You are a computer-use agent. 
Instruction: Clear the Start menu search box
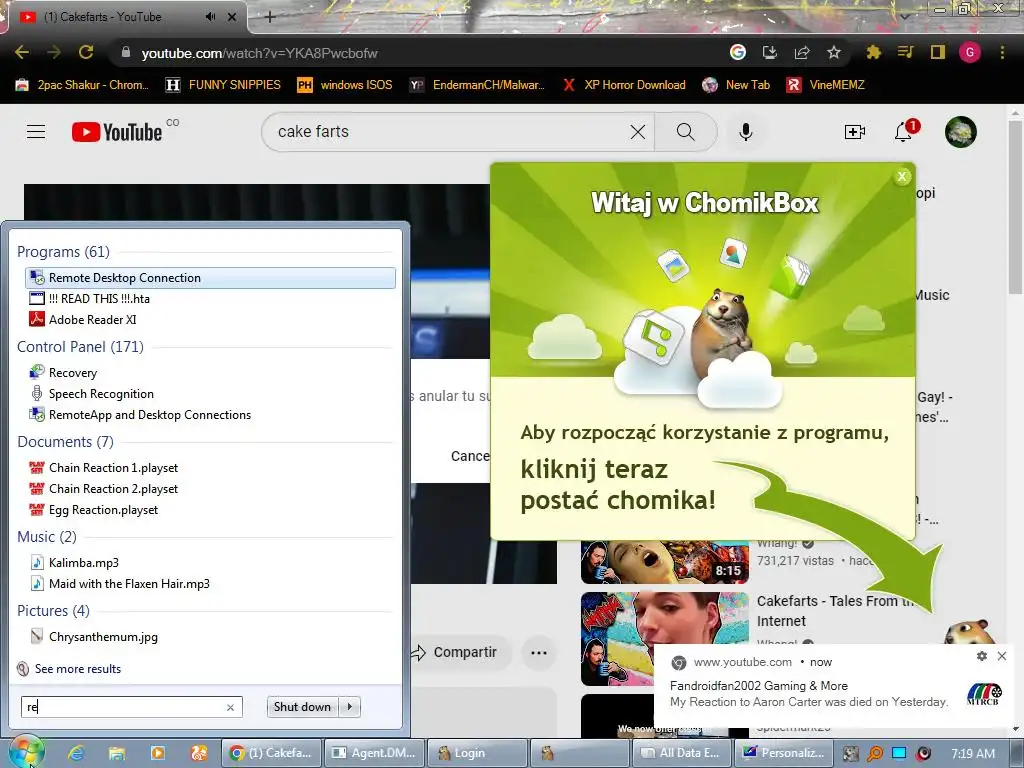click(230, 707)
